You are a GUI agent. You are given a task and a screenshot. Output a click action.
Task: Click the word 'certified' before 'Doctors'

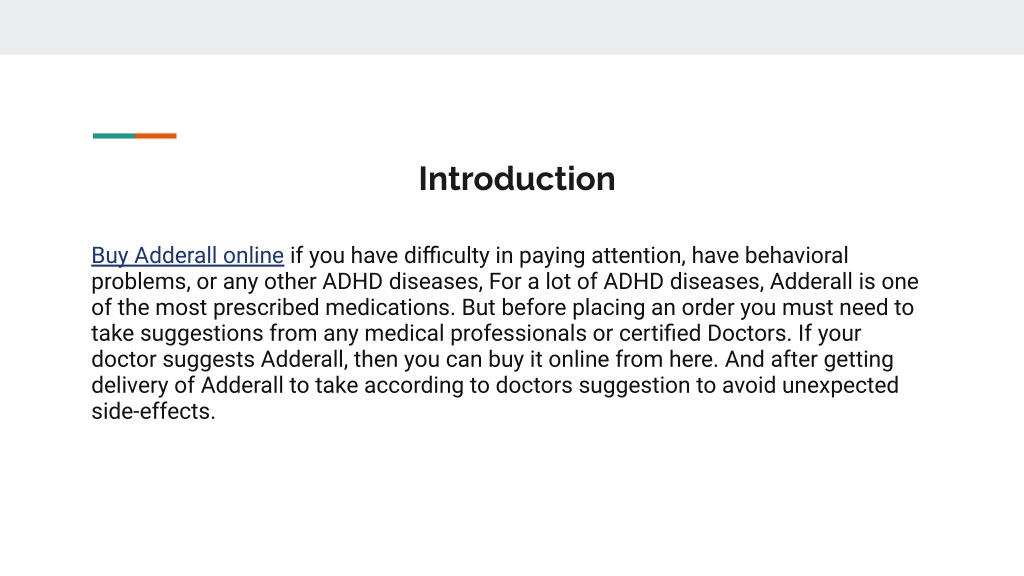point(660,334)
